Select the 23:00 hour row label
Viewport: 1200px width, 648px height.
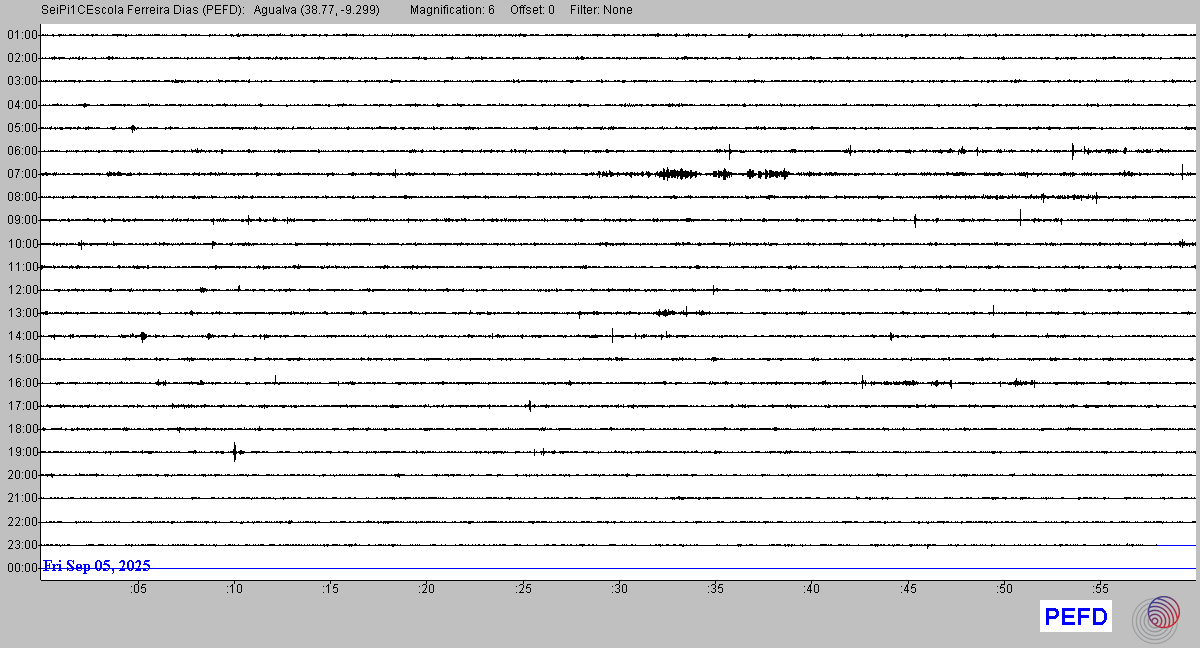pyautogui.click(x=22, y=545)
